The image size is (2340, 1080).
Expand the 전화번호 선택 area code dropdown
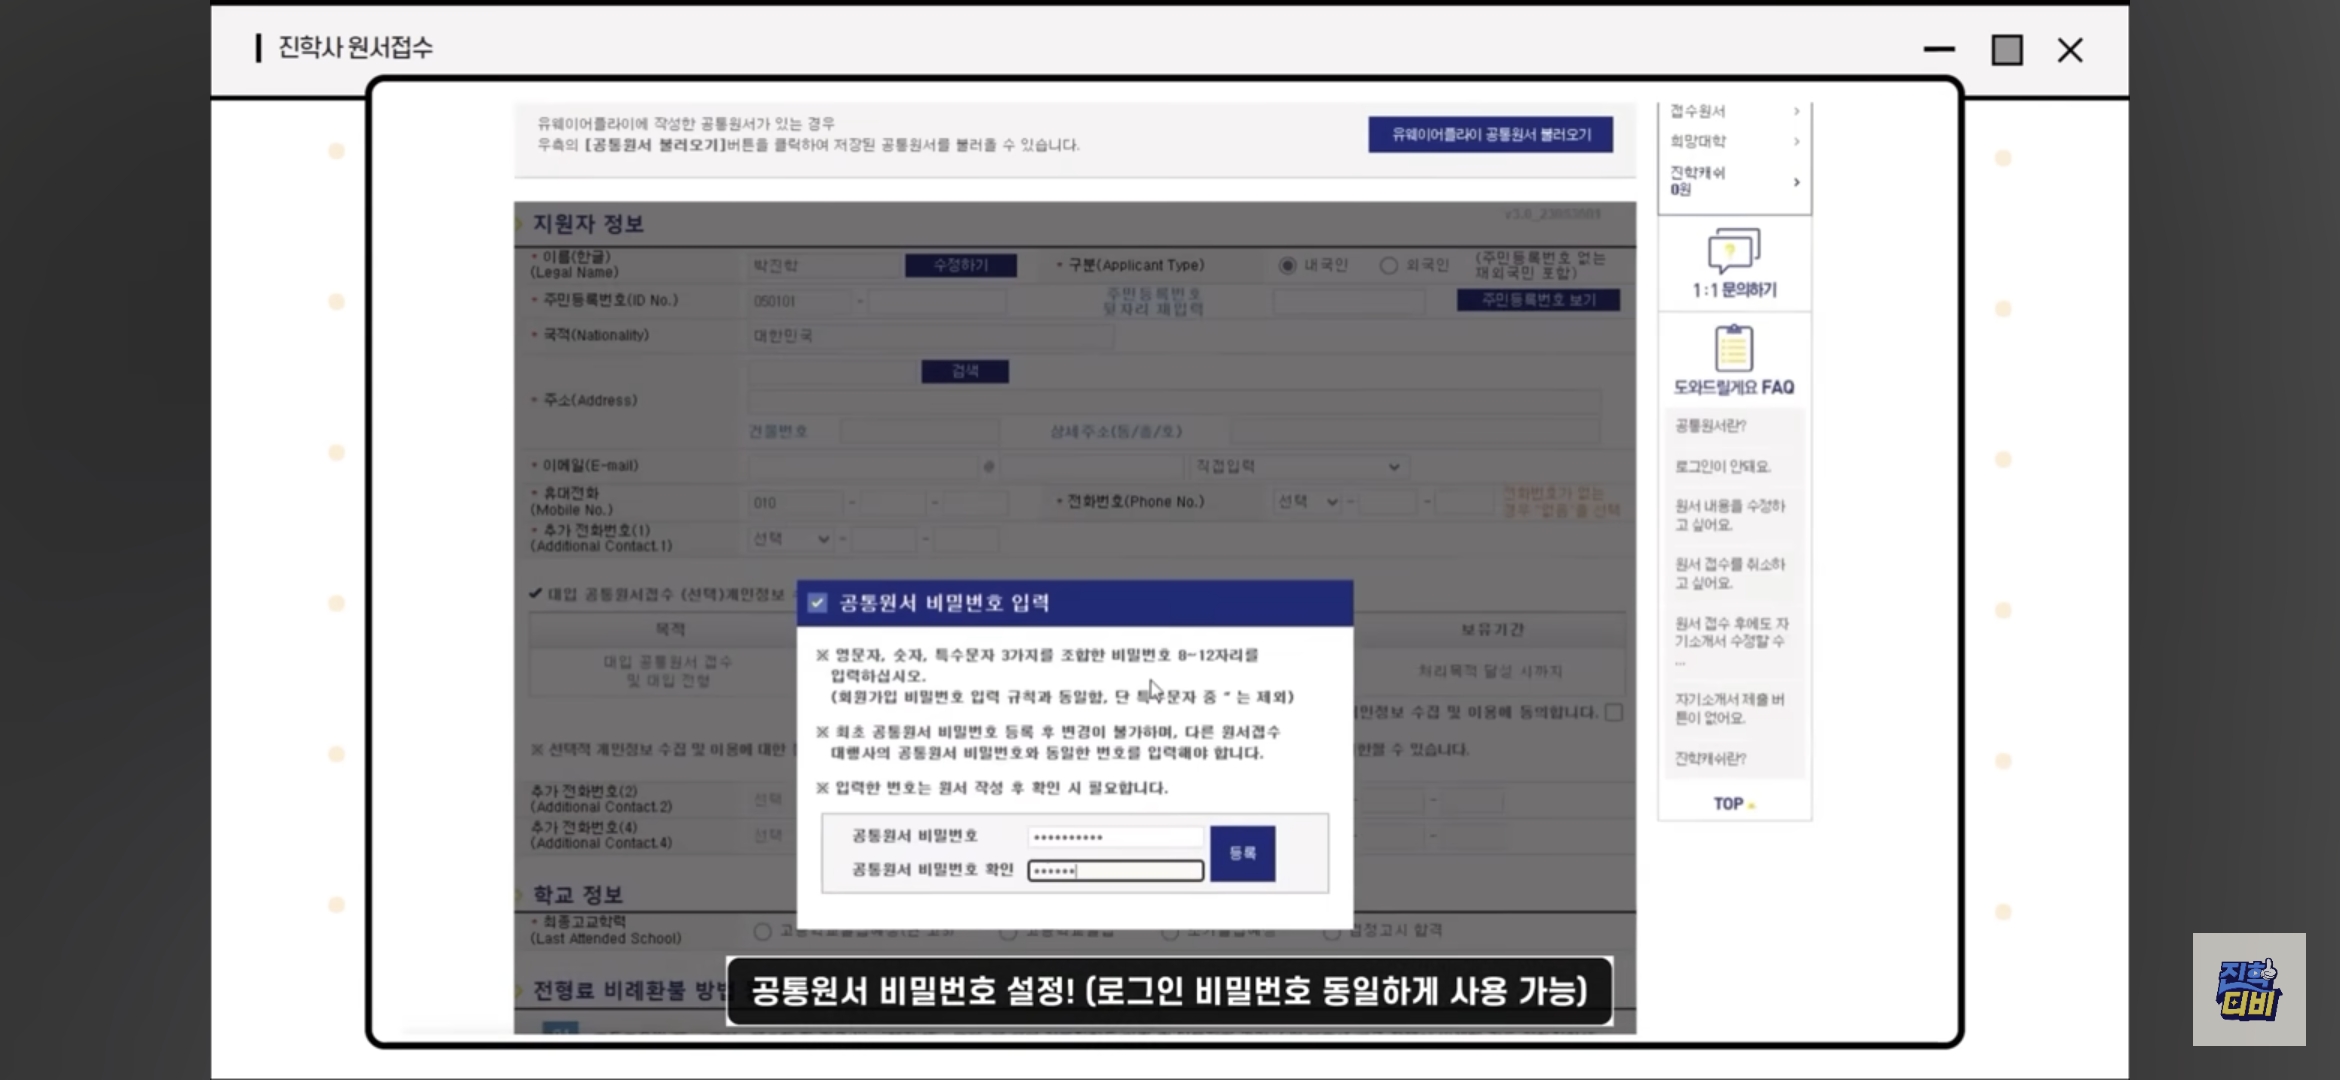1308,502
